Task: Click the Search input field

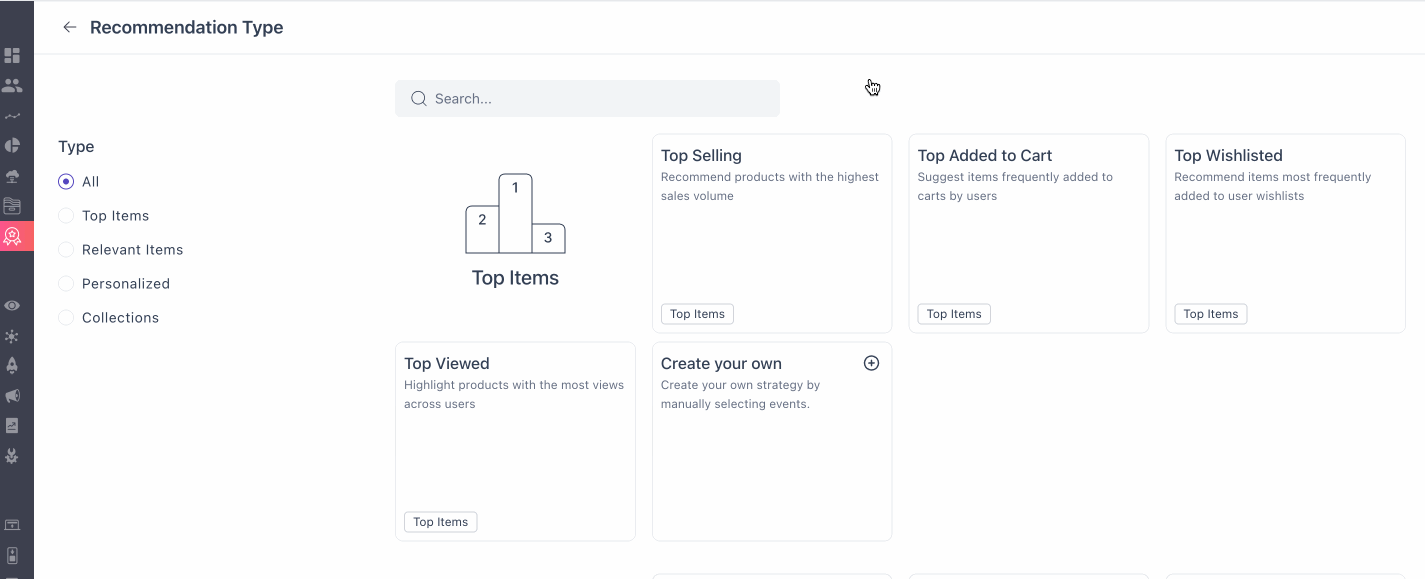Action: [x=600, y=99]
